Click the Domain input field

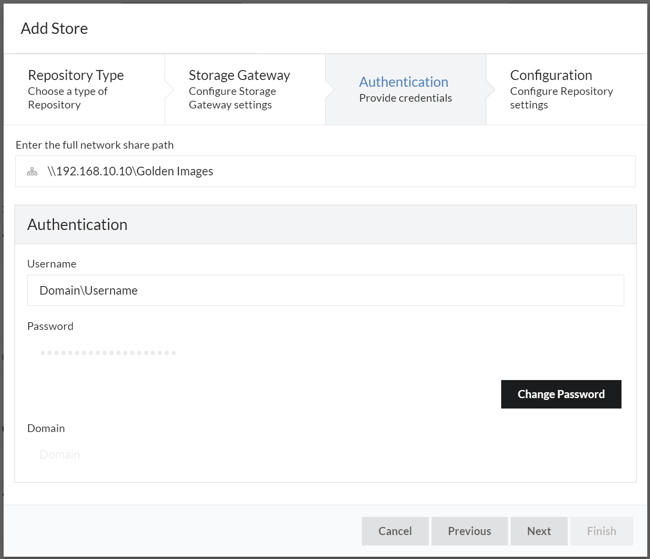tap(200, 454)
